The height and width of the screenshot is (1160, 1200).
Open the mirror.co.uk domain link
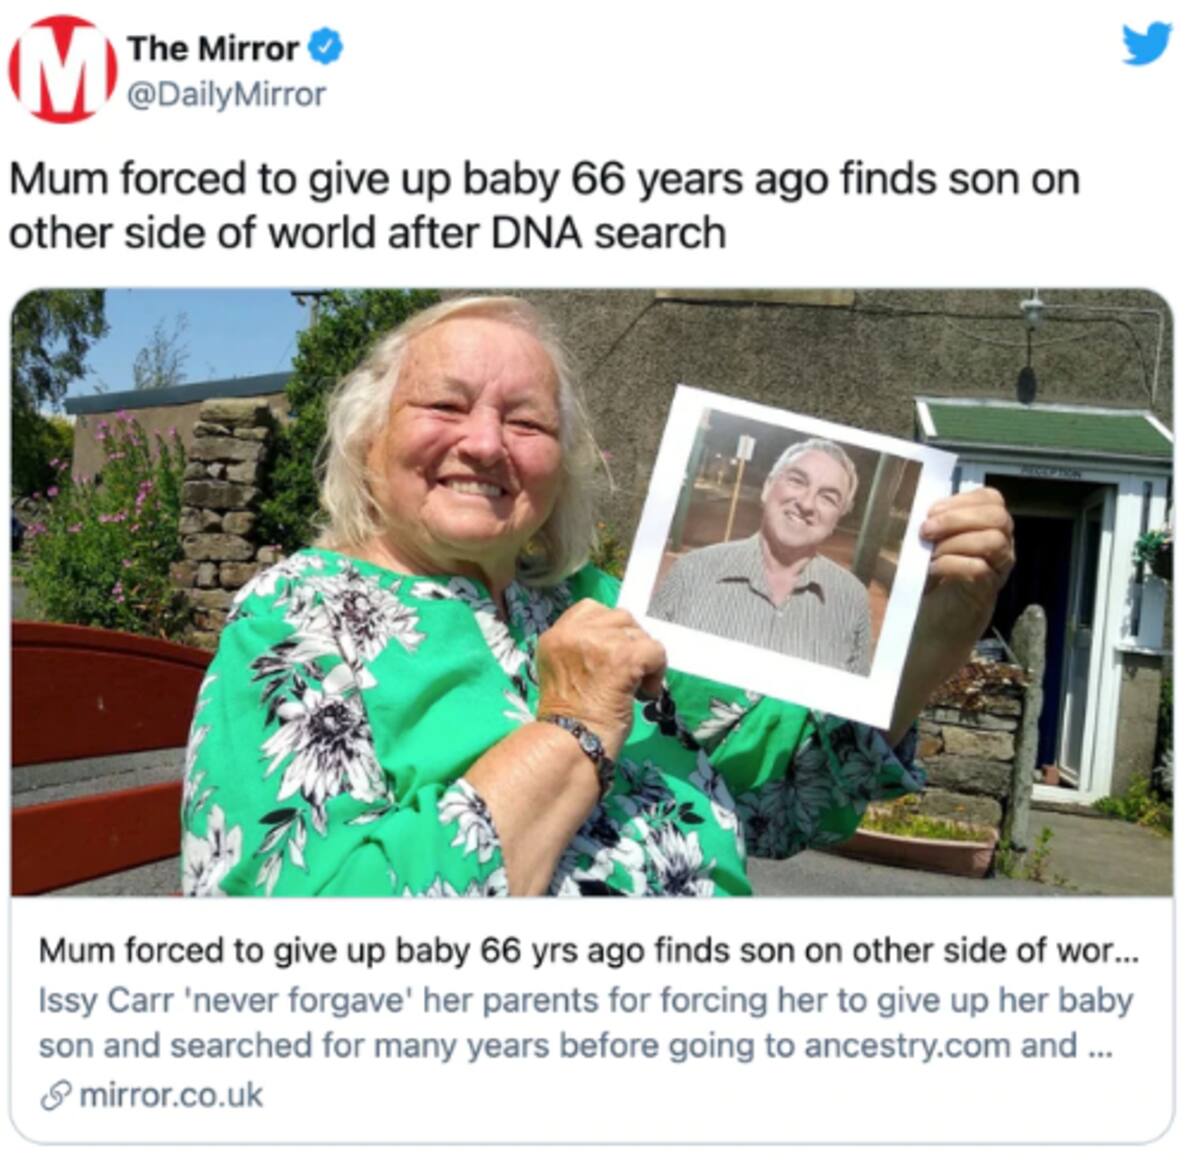click(170, 1096)
